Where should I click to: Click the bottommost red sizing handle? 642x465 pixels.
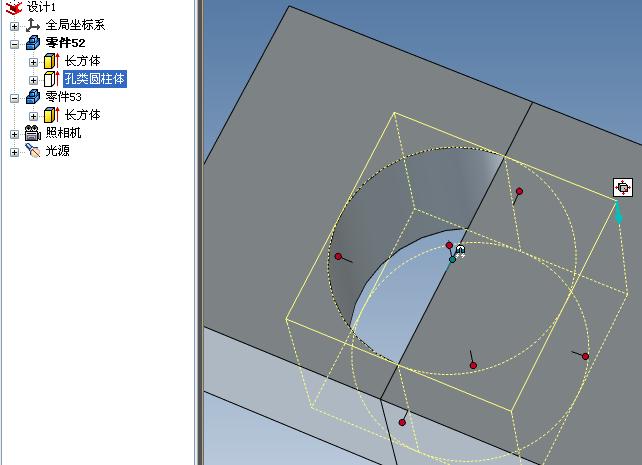point(402,422)
